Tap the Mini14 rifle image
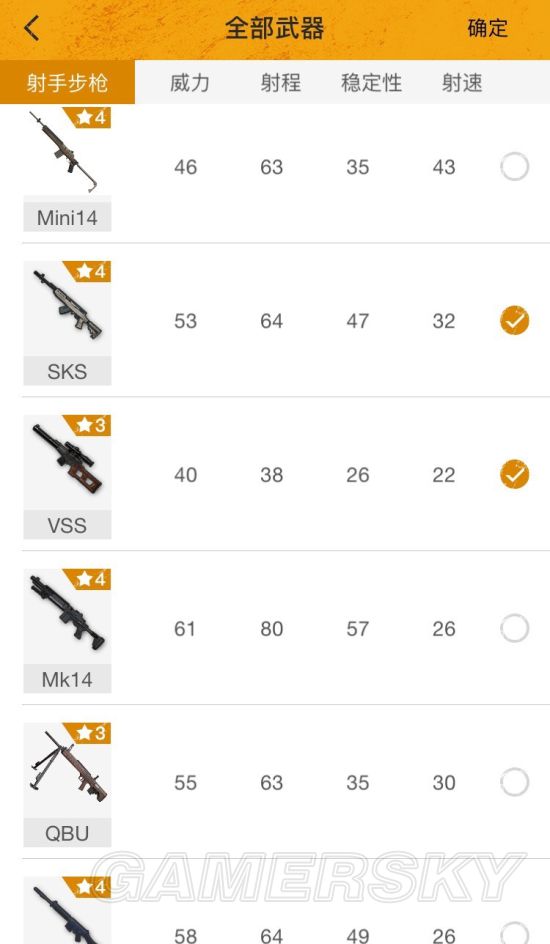550x944 pixels. coord(67,155)
